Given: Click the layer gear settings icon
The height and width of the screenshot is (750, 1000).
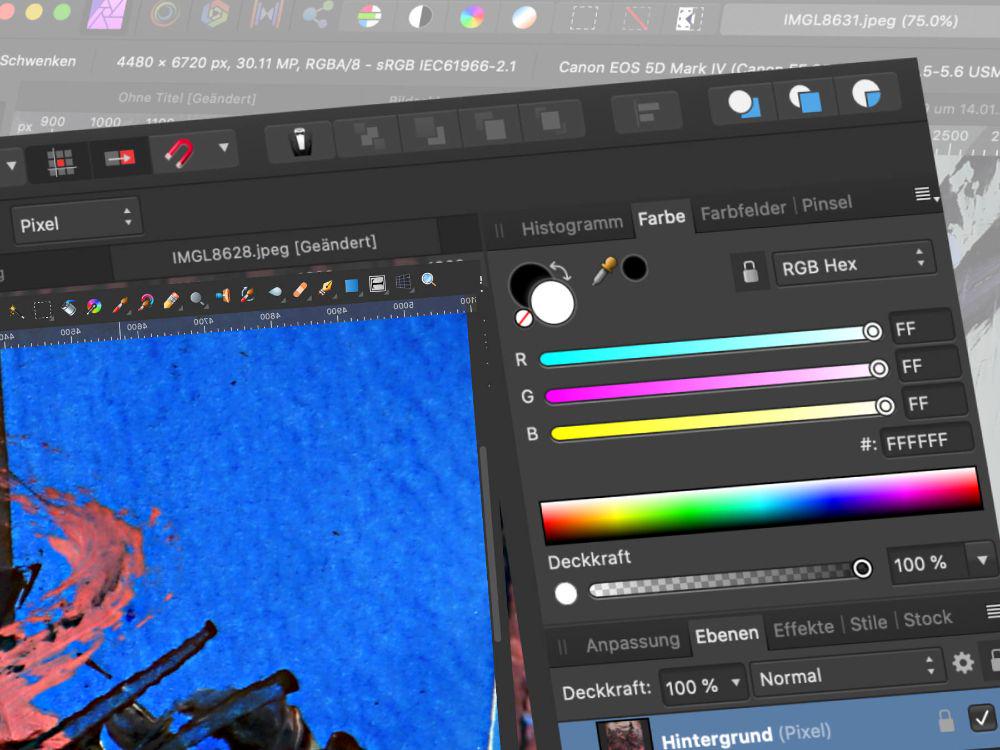Looking at the screenshot, I should pyautogui.click(x=963, y=662).
